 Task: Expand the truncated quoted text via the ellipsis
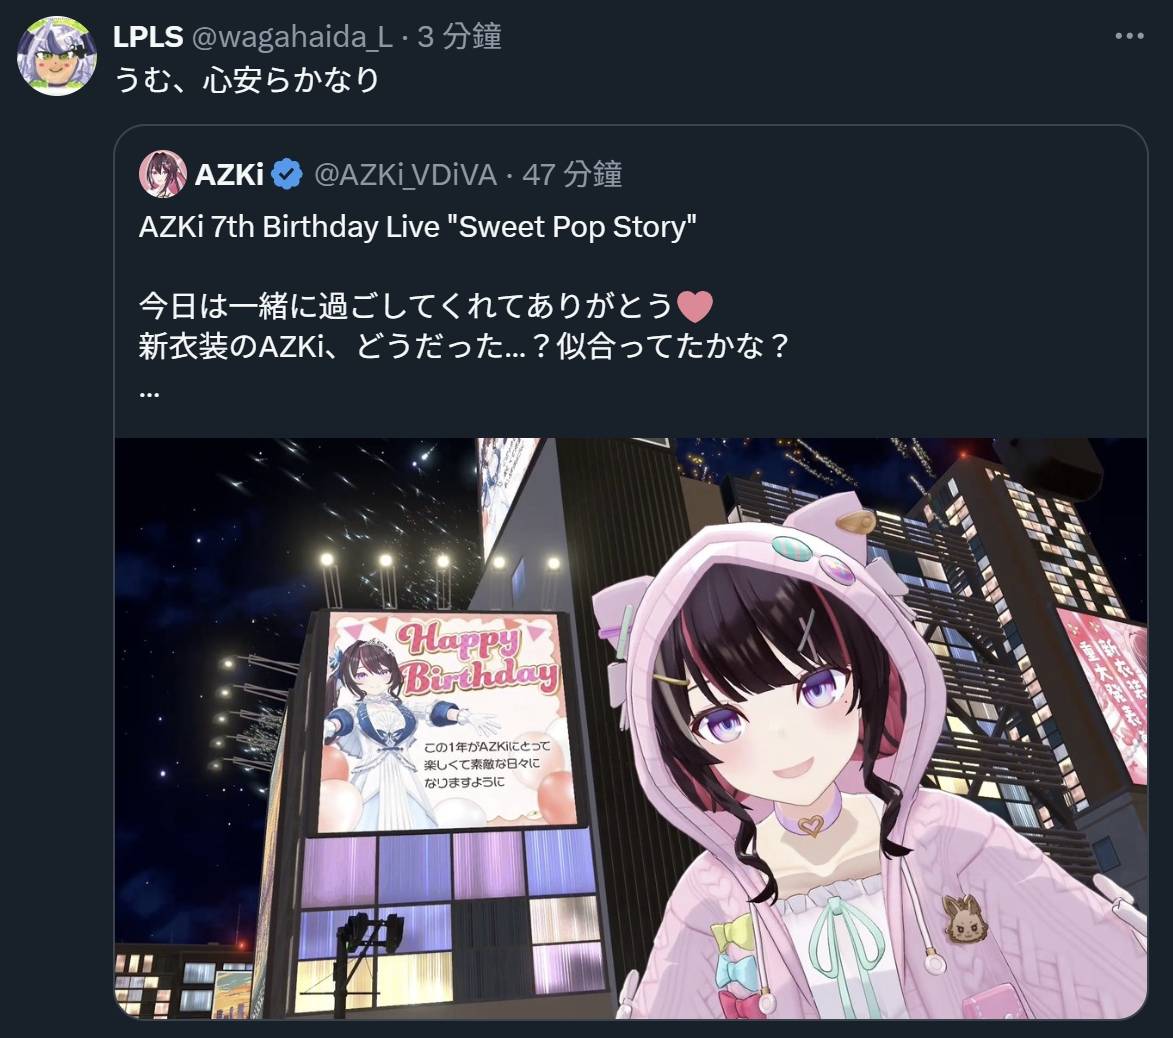pos(150,393)
